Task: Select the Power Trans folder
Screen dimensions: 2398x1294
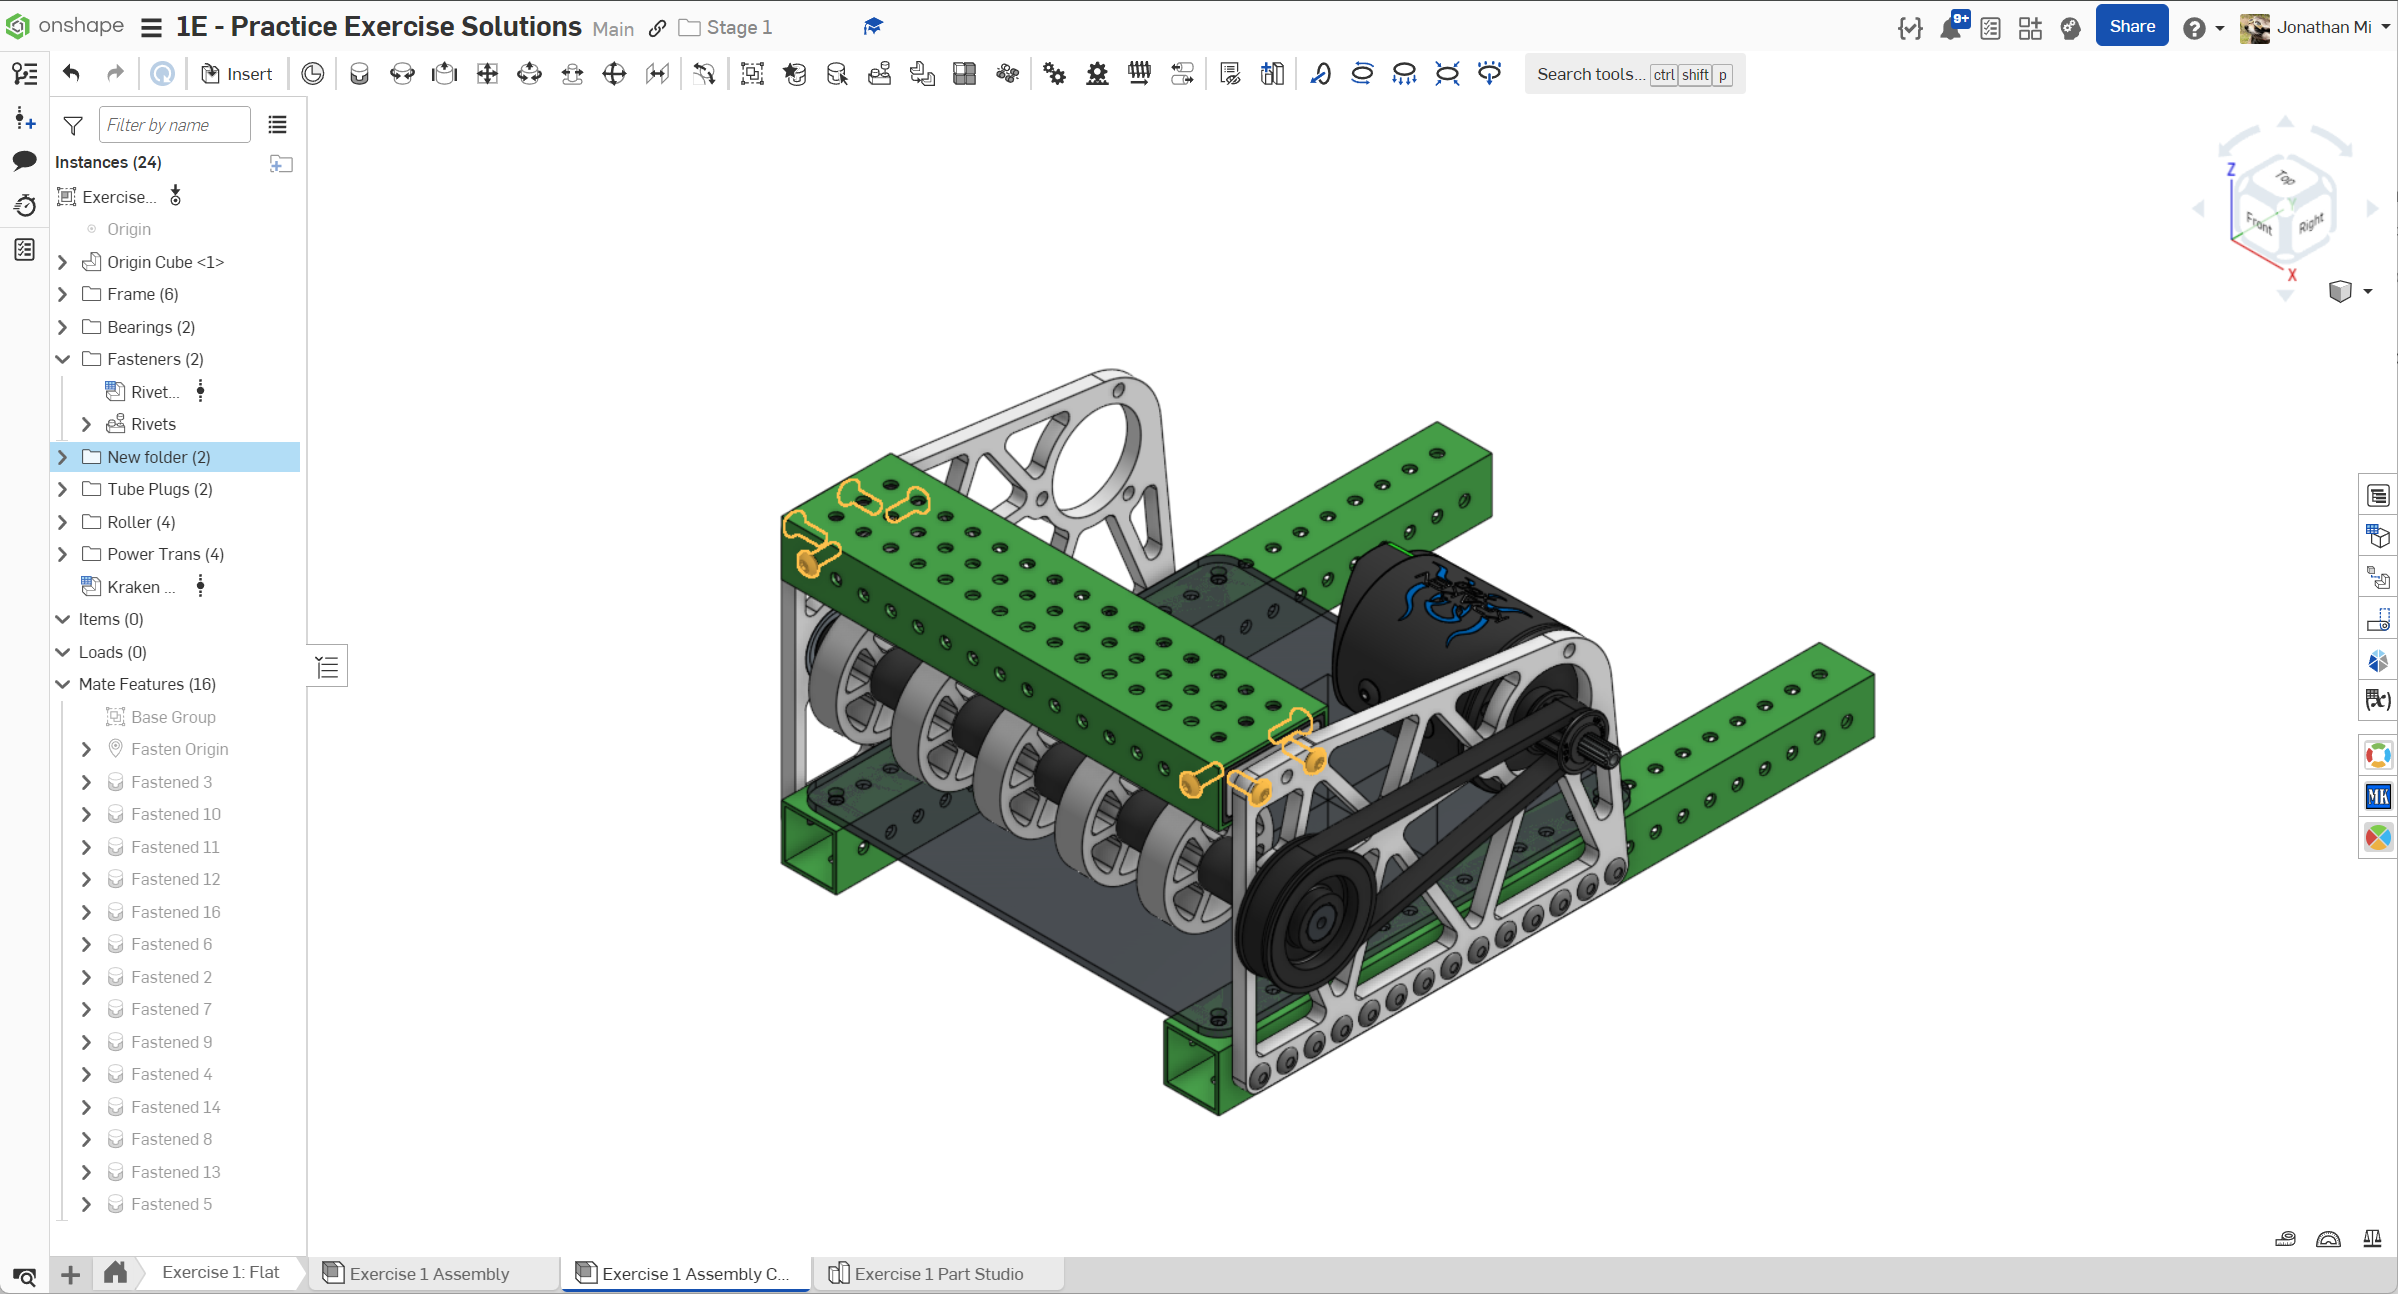Action: [165, 554]
